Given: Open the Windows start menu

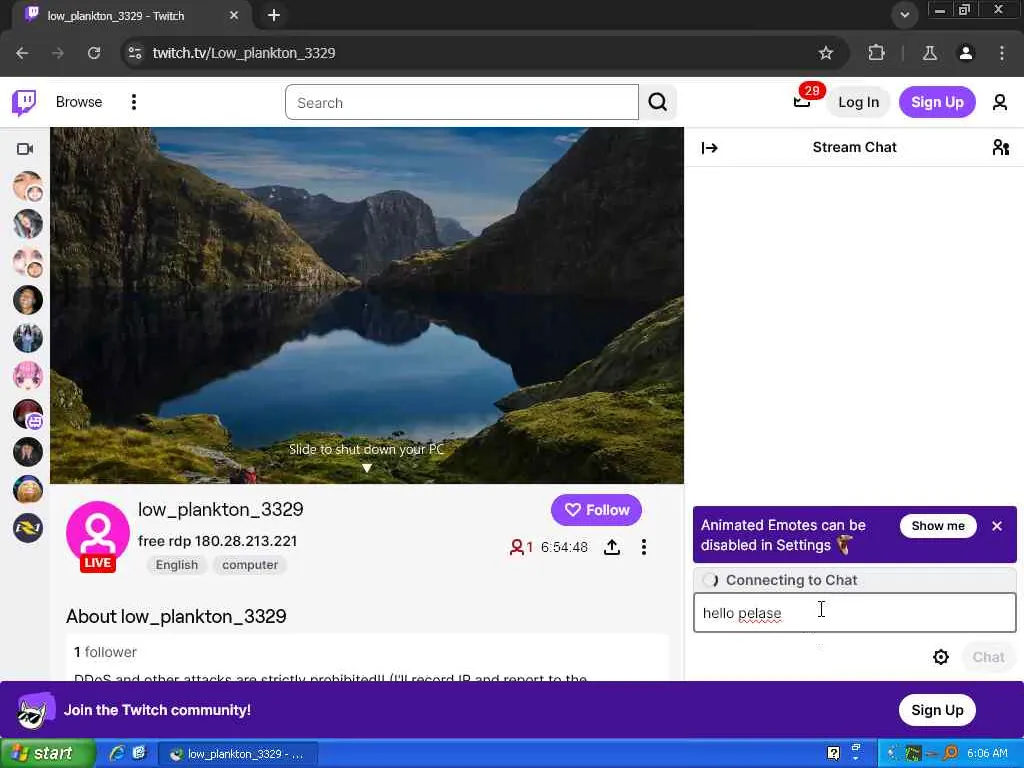Looking at the screenshot, I should point(48,753).
